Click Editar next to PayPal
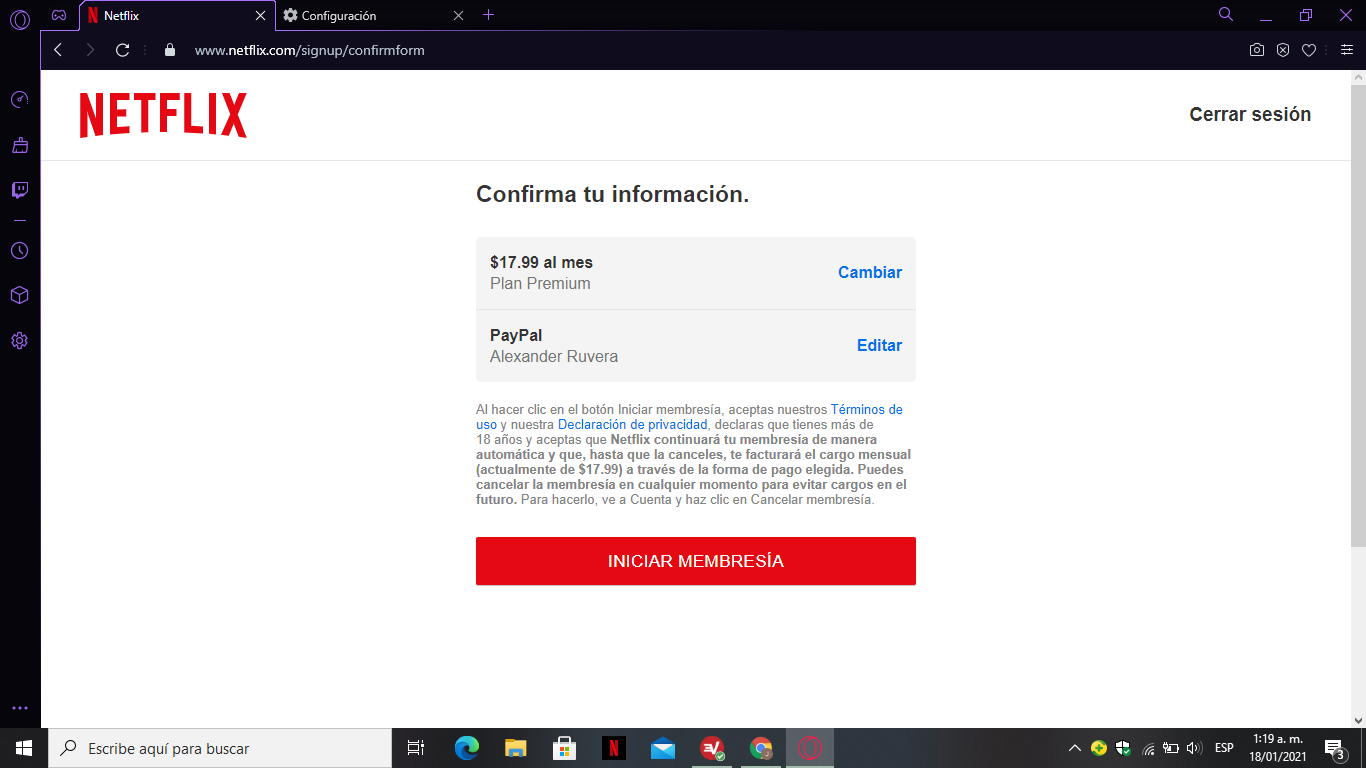1366x768 pixels. click(880, 346)
